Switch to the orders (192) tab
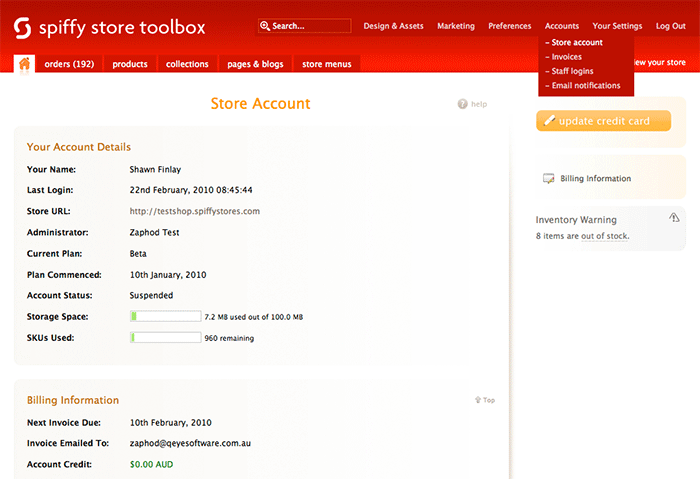 69,64
